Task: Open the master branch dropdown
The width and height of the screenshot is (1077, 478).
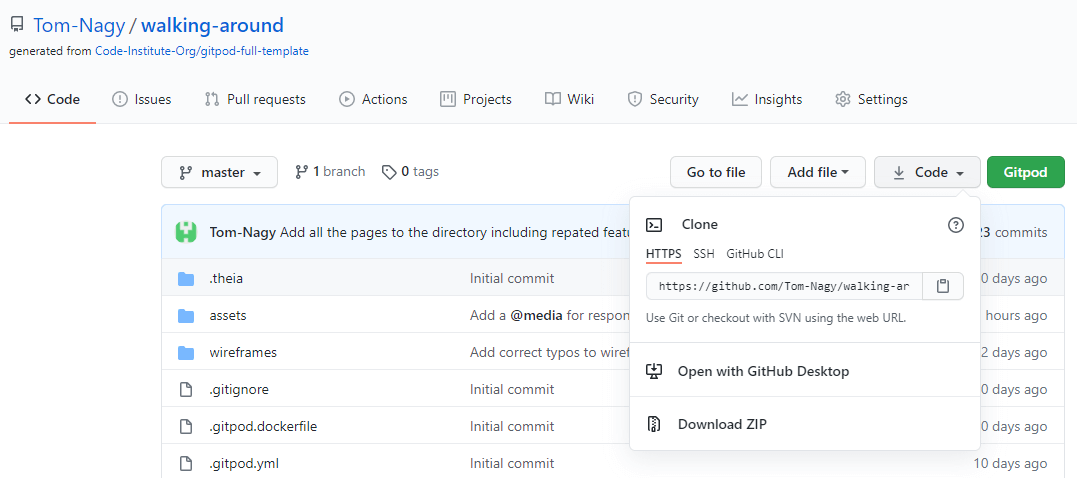Action: 220,172
